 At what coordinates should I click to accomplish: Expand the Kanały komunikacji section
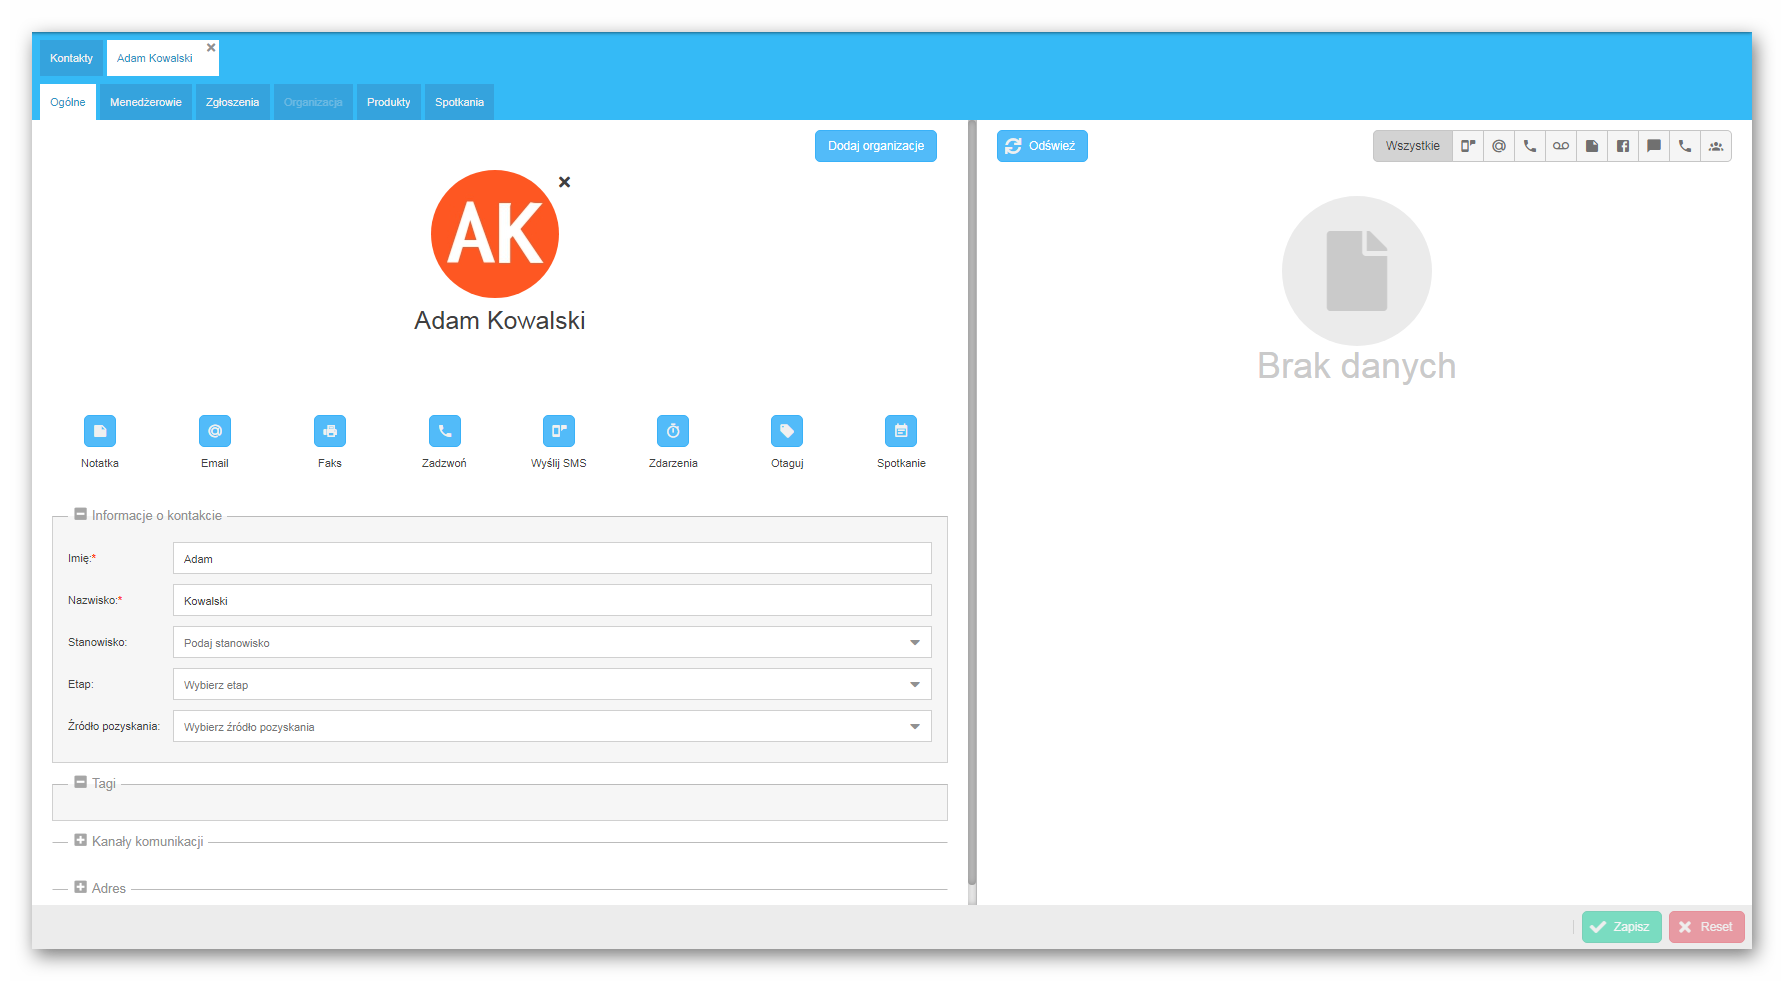click(81, 840)
